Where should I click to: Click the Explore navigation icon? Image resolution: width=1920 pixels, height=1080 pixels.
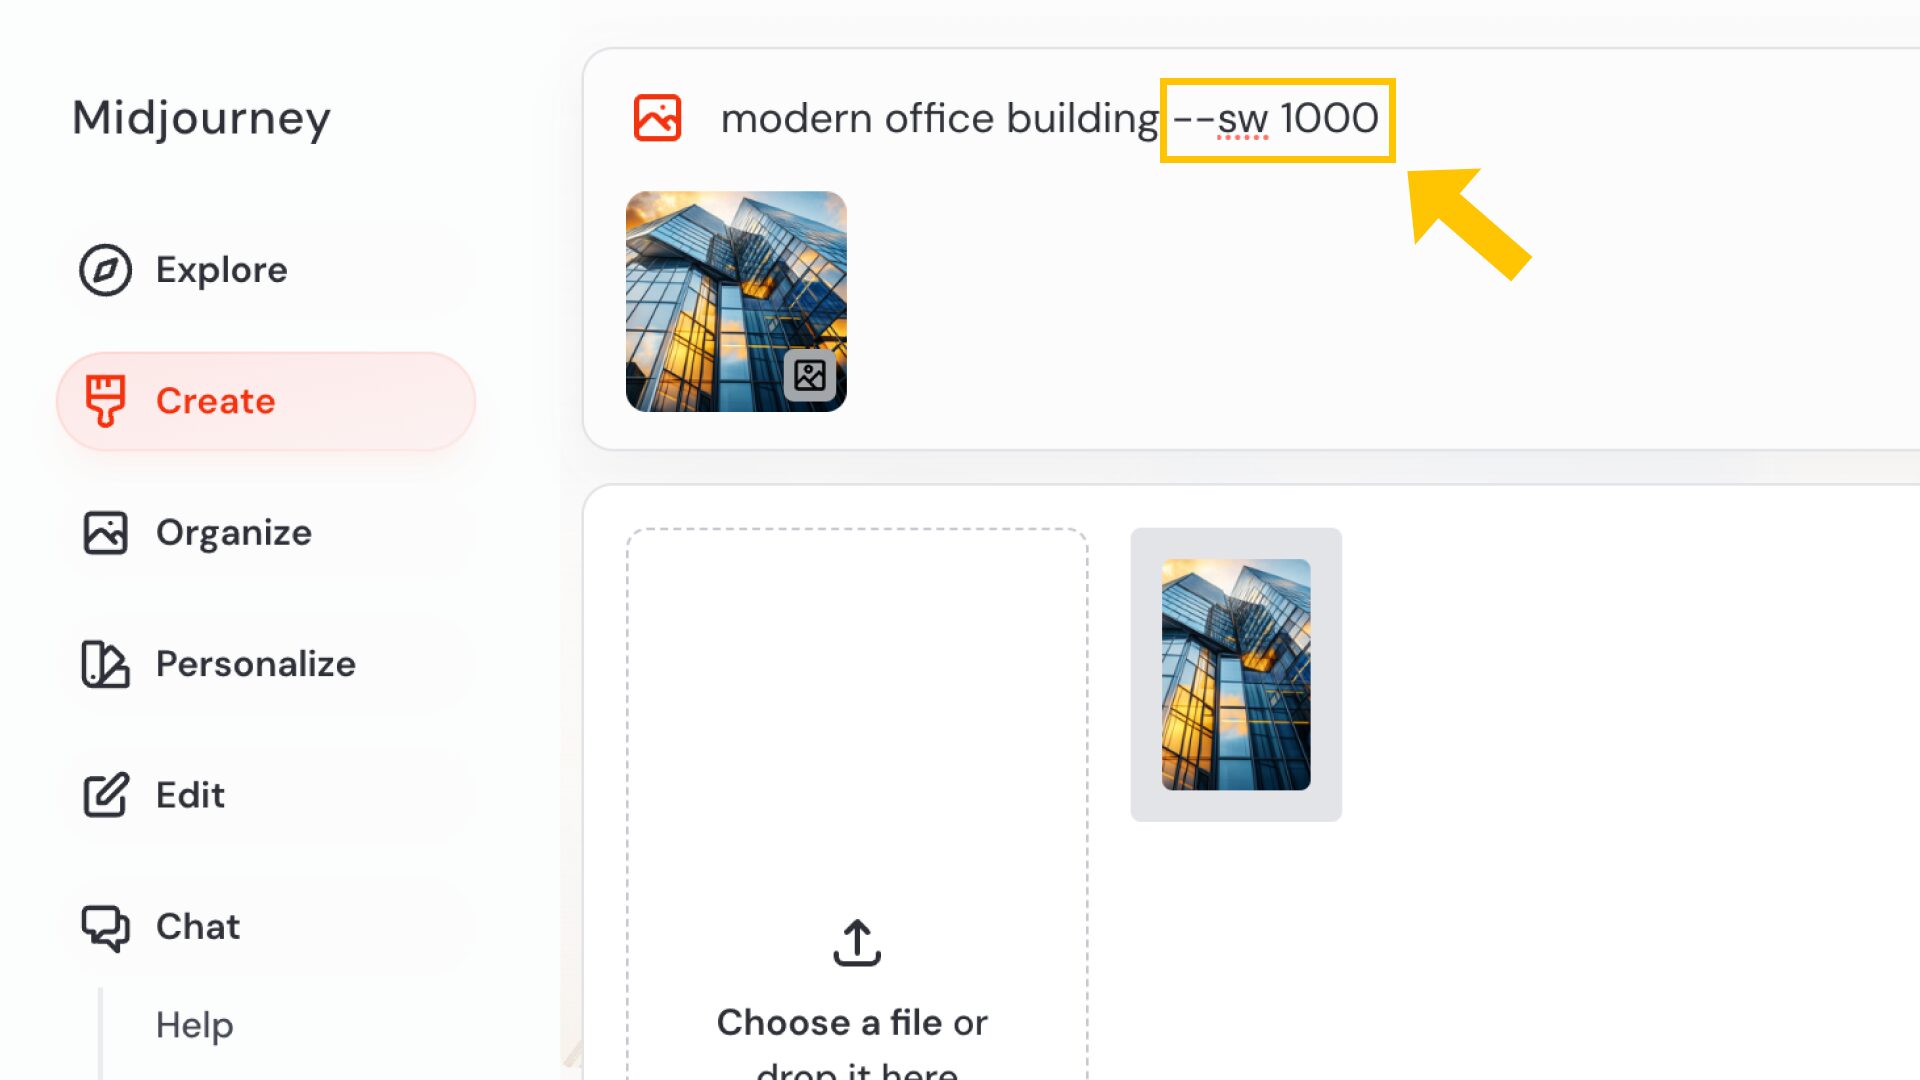coord(104,270)
